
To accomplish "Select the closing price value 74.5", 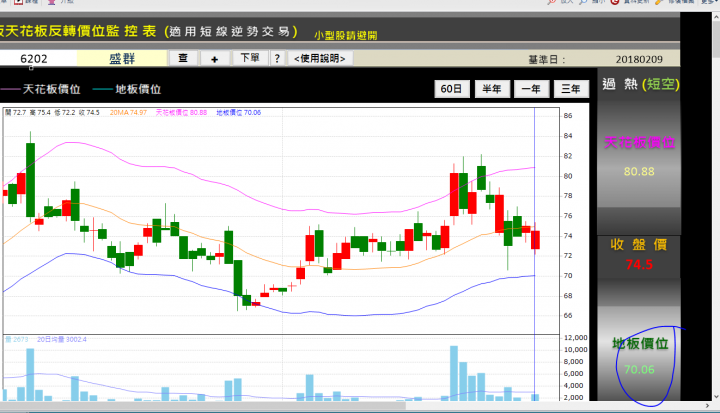I will point(639,265).
